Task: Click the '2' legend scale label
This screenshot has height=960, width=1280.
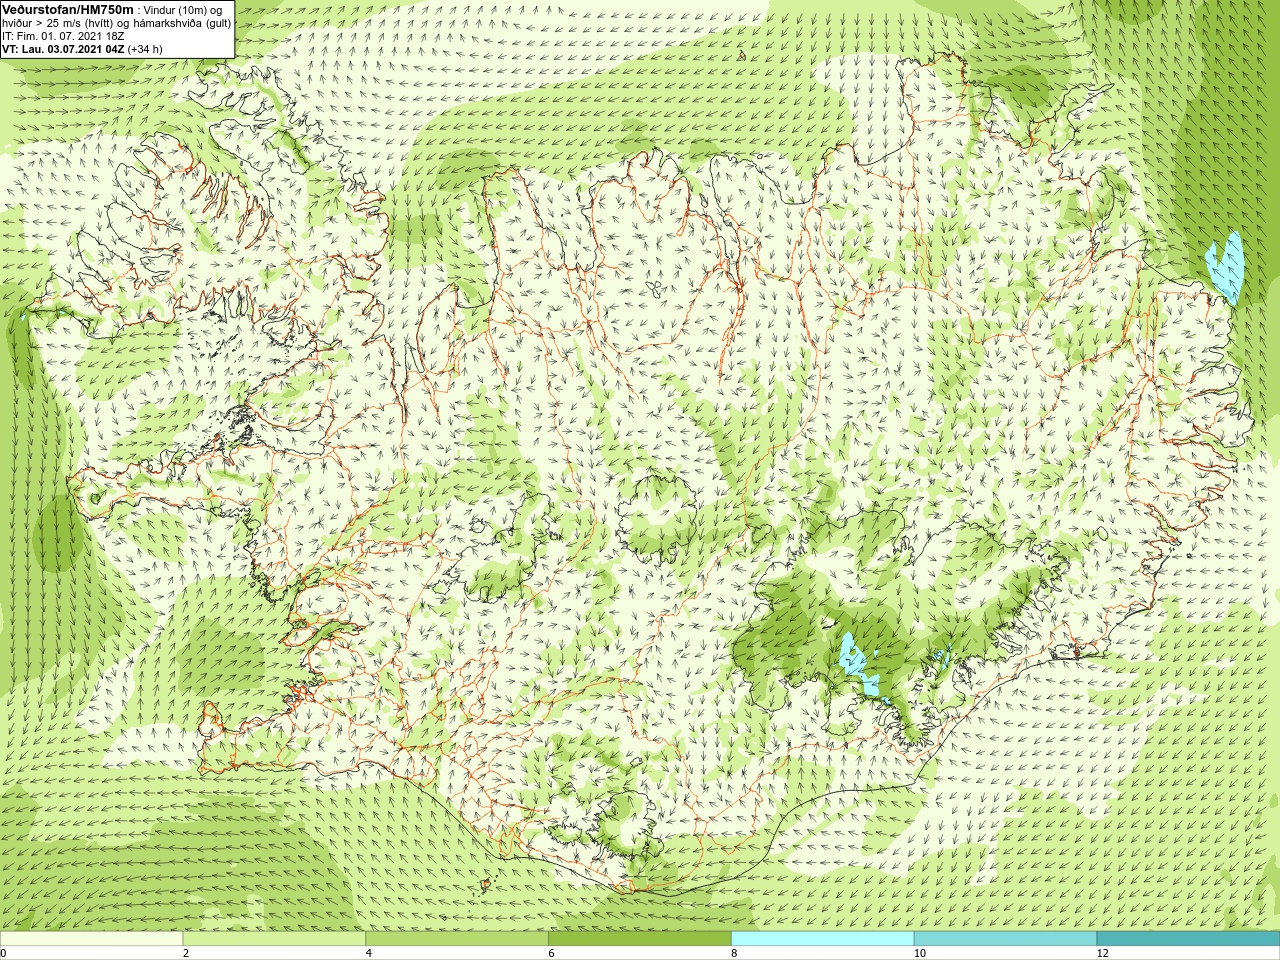Action: 186,953
